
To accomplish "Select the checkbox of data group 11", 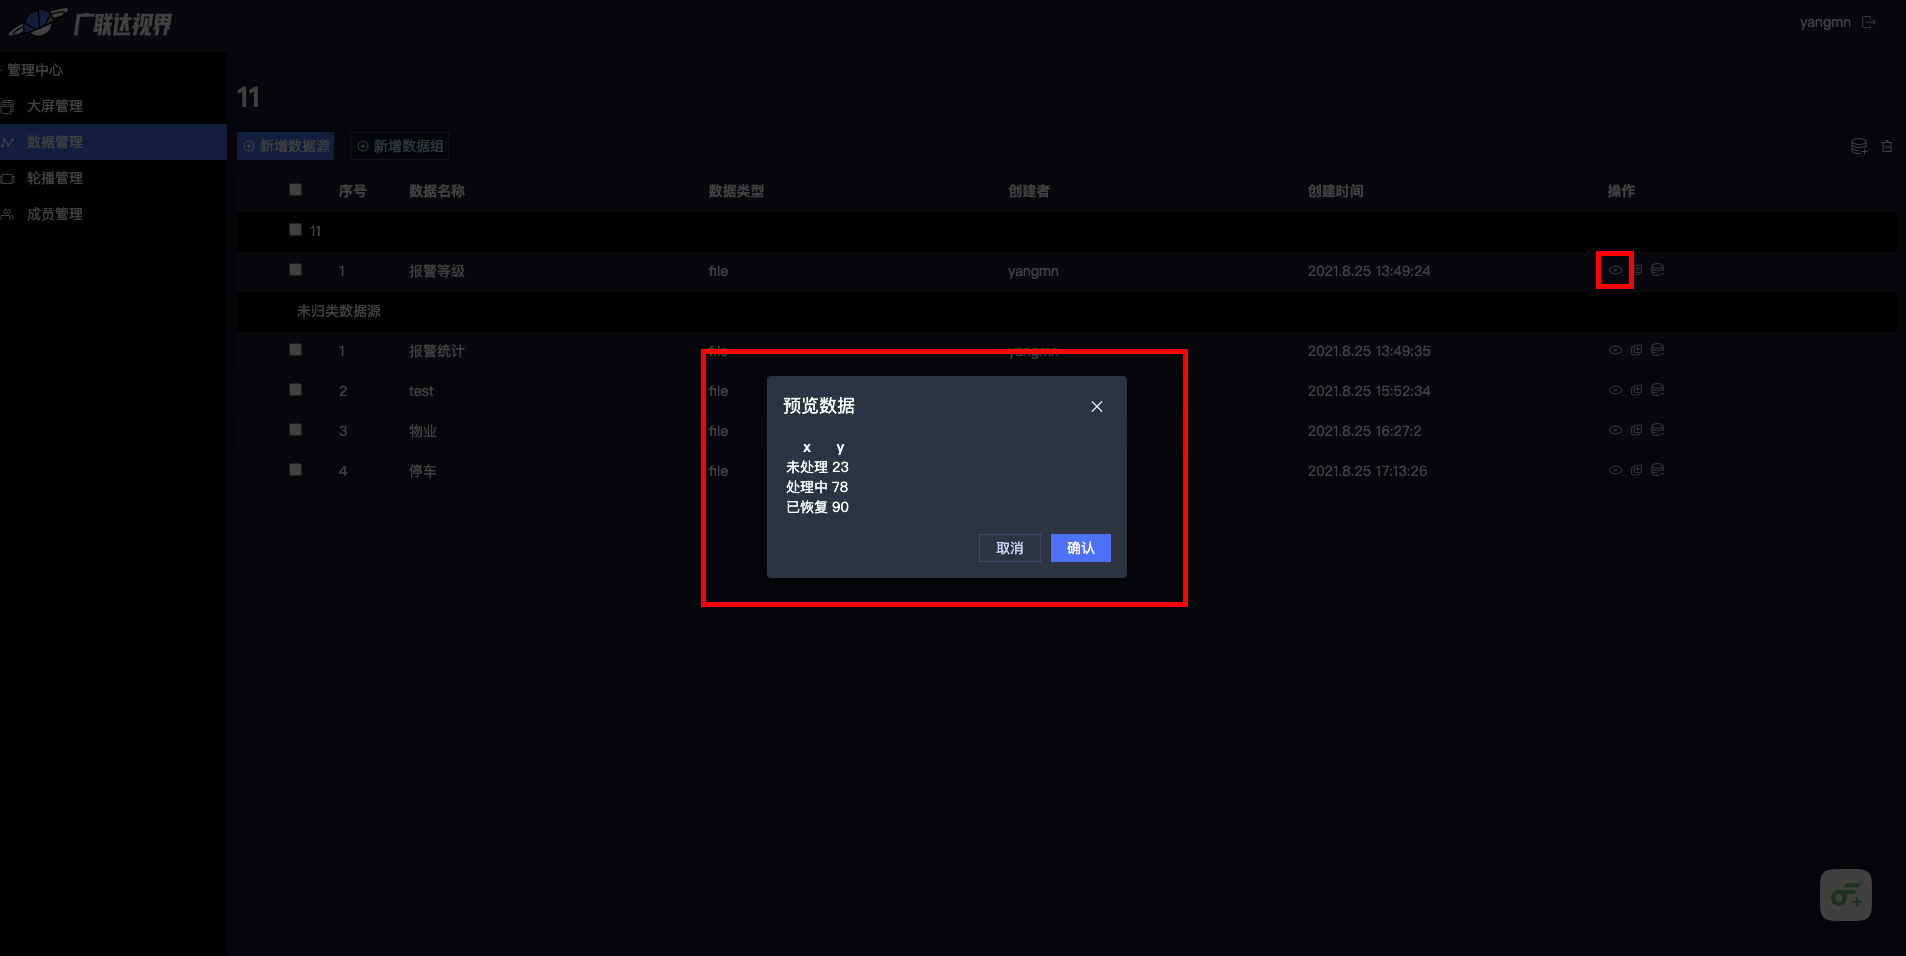I will [x=295, y=230].
